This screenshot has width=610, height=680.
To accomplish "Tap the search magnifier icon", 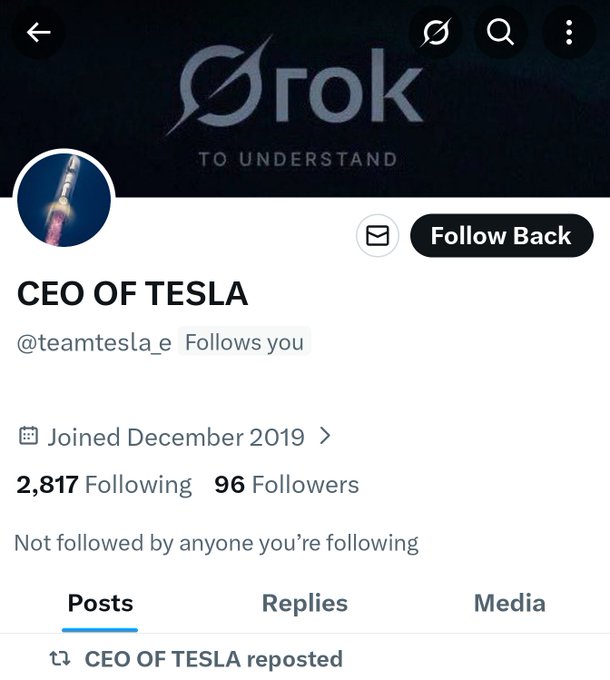I will [501, 34].
